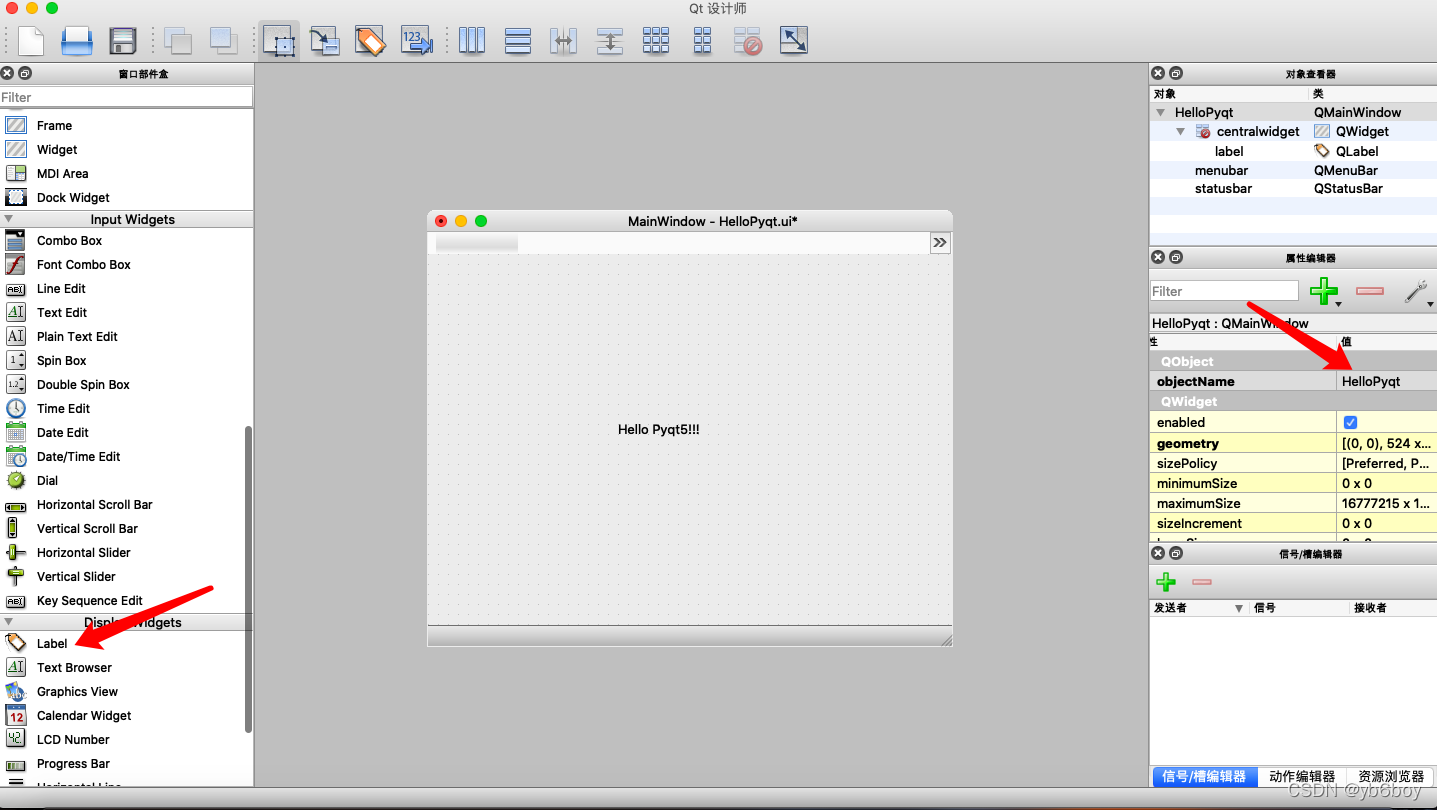Image resolution: width=1437 pixels, height=810 pixels.
Task: Bring widget to front
Action: pos(223,40)
